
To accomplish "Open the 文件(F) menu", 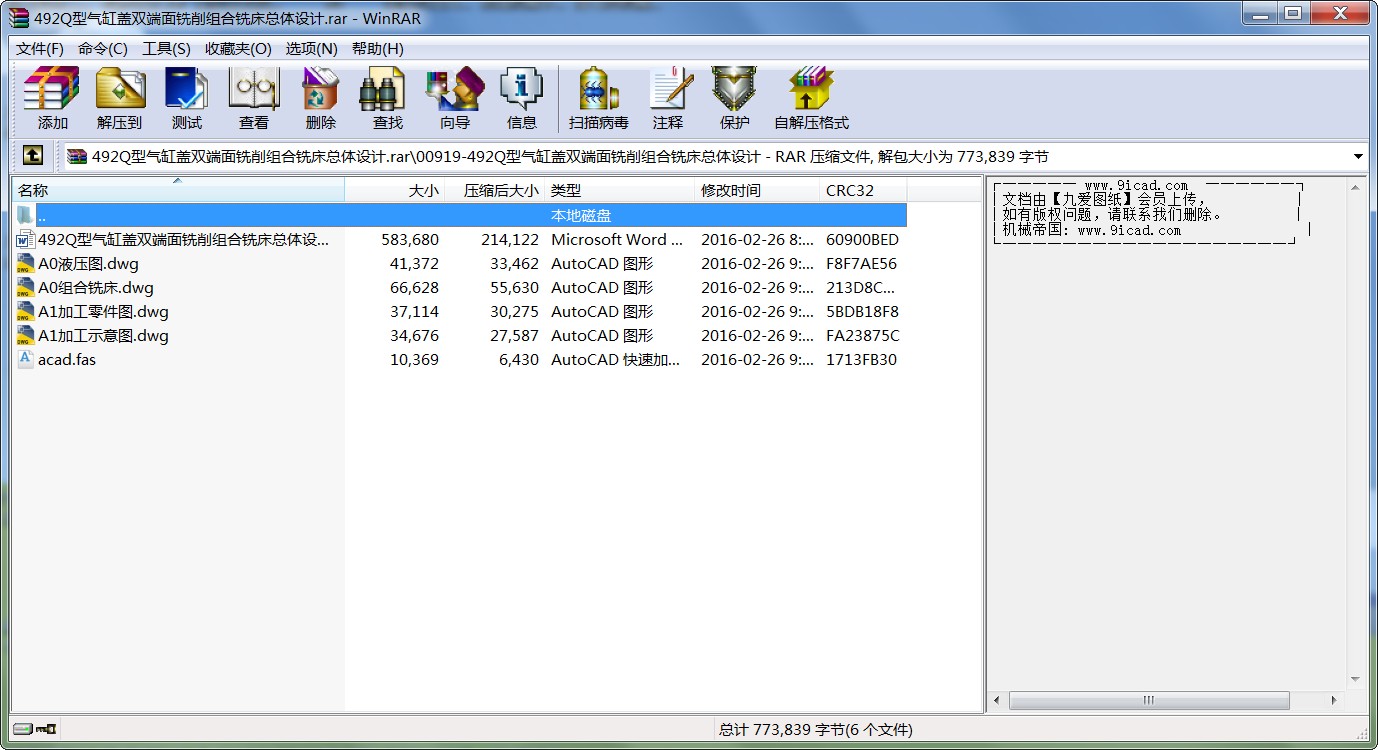I will 39,48.
